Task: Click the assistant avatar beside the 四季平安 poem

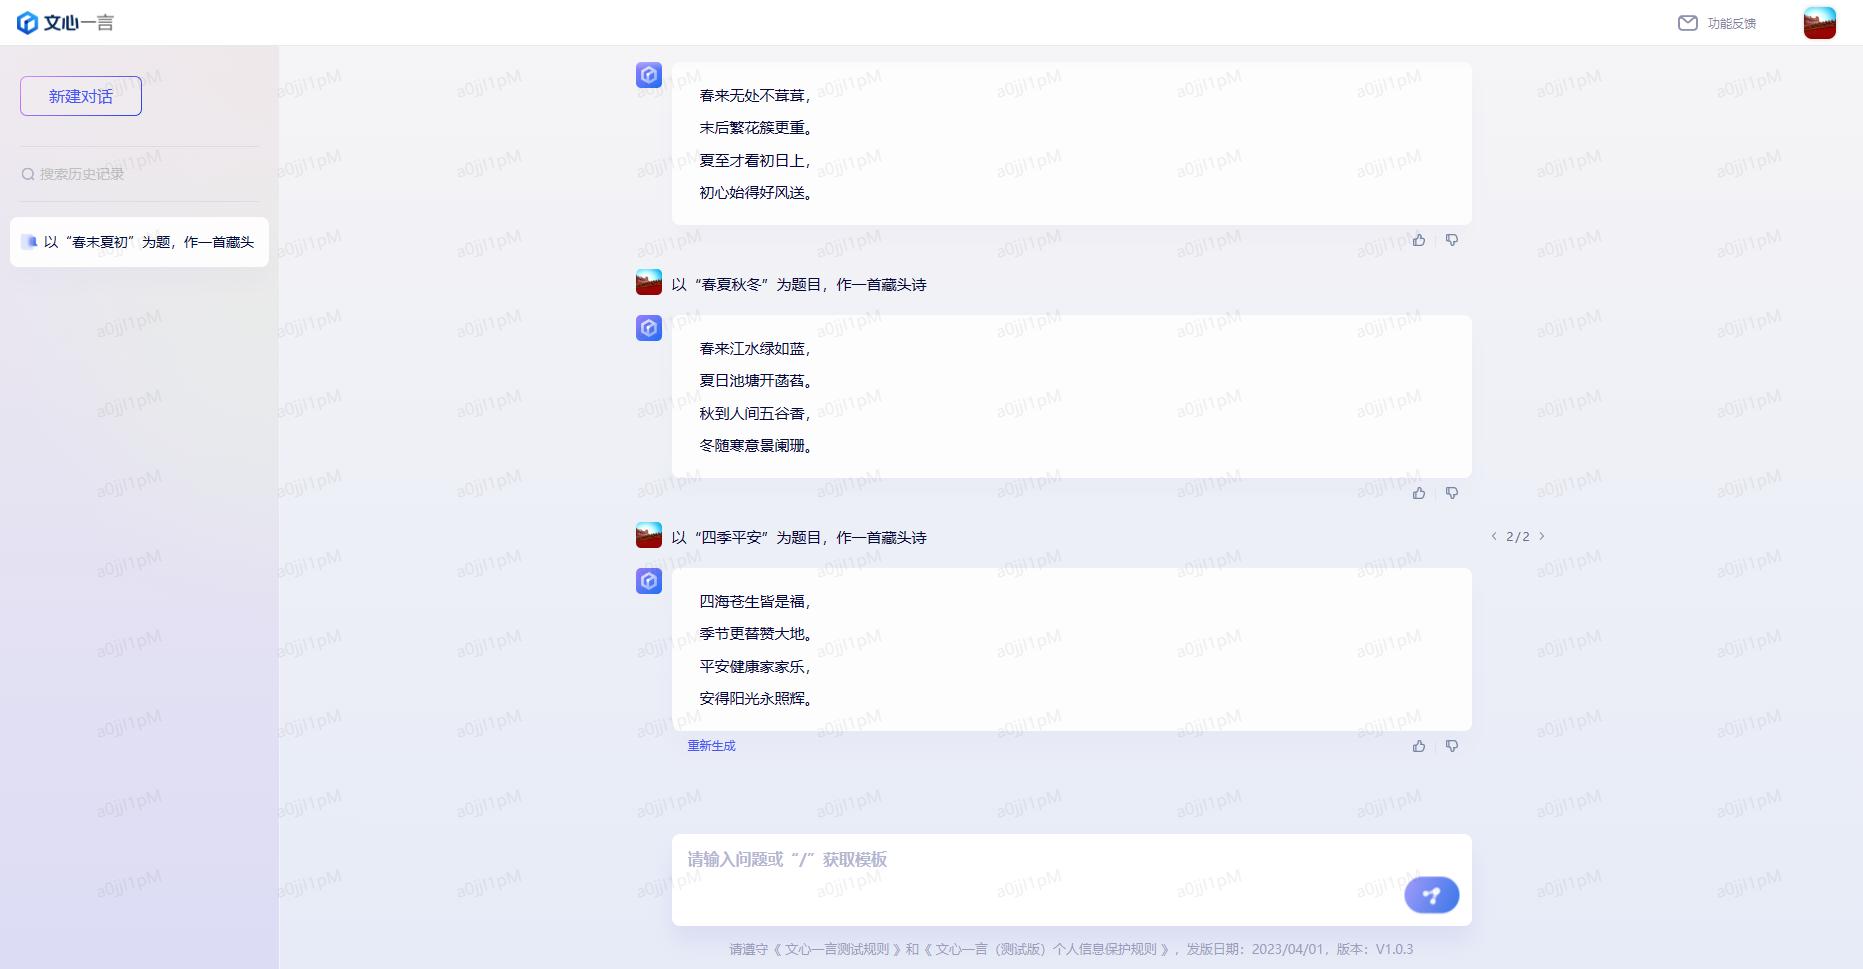Action: pyautogui.click(x=648, y=580)
